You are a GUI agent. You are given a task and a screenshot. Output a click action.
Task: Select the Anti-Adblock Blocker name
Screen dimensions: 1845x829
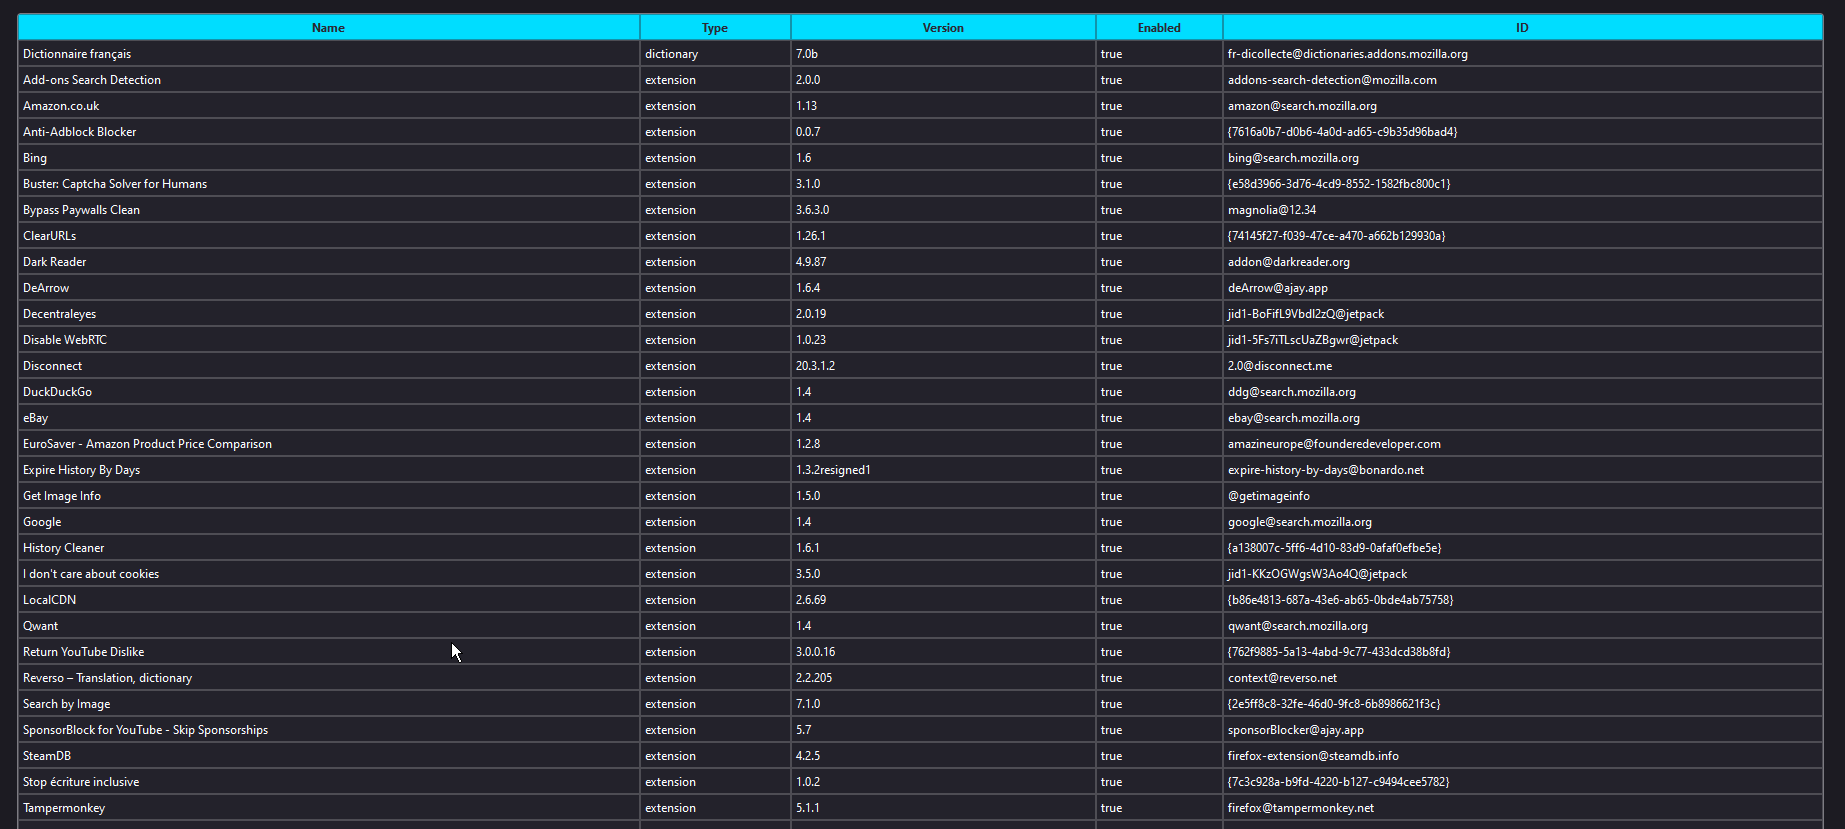tap(328, 132)
